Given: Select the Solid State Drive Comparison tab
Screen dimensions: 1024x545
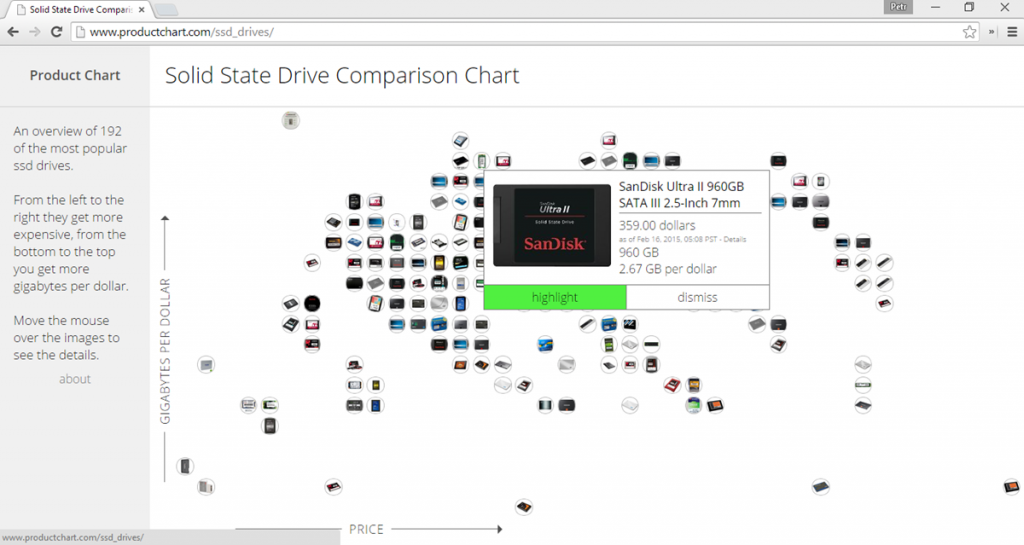Looking at the screenshot, I should [75, 8].
